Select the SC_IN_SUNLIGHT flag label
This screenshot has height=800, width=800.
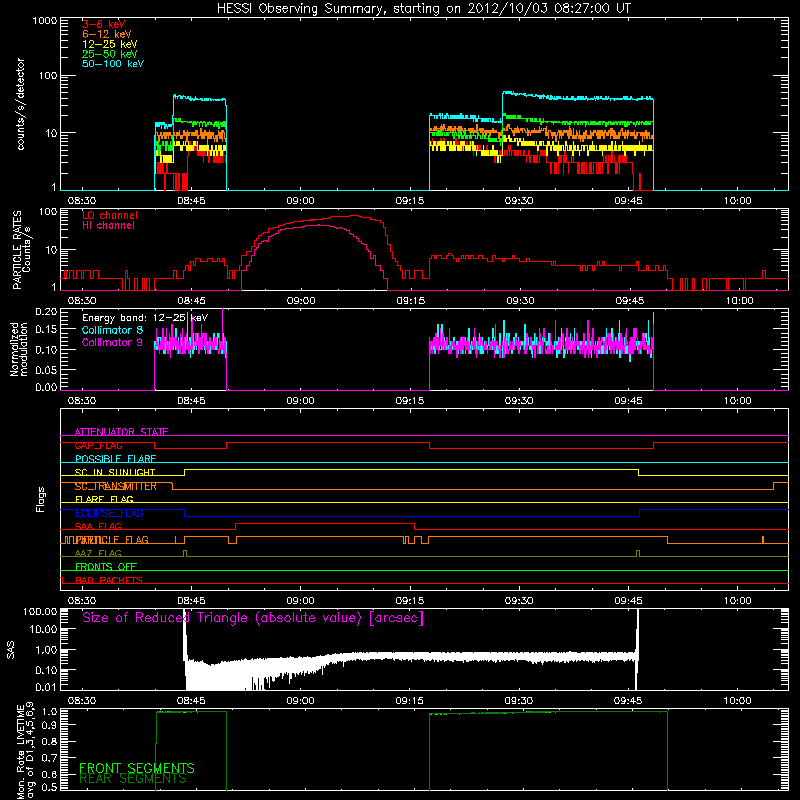click(x=115, y=472)
